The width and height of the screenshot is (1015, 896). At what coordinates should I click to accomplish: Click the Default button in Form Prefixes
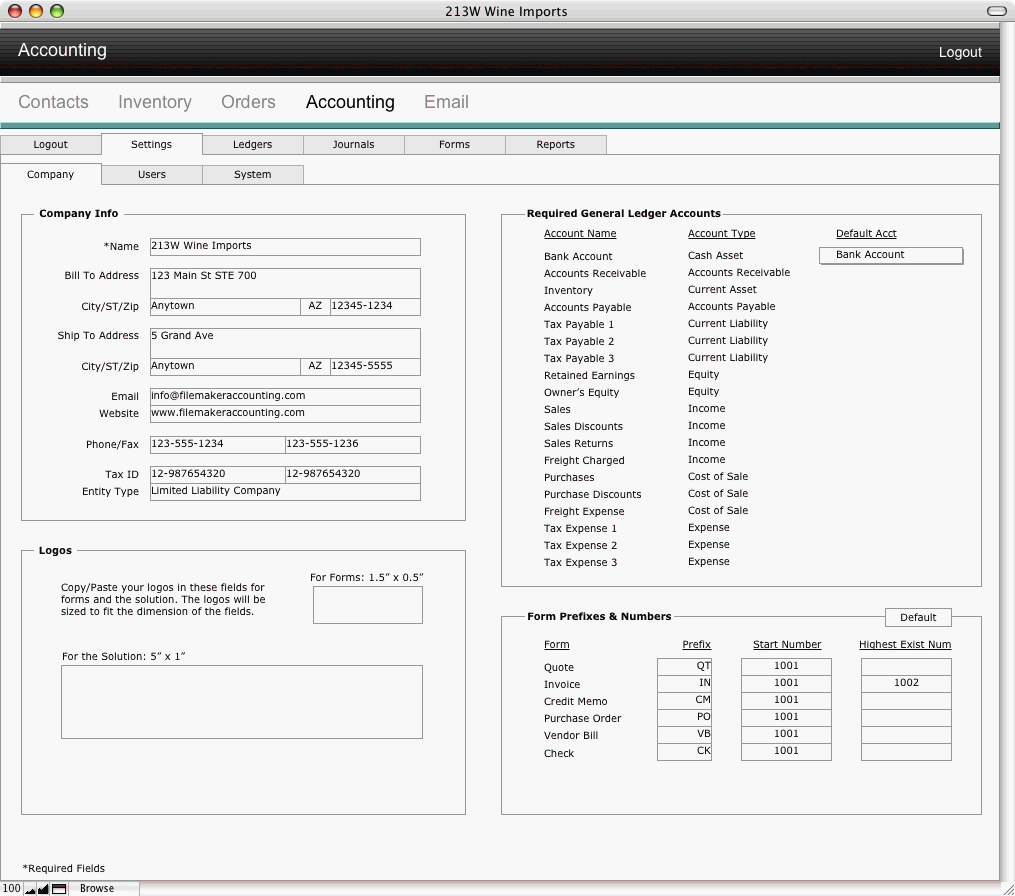coord(918,618)
